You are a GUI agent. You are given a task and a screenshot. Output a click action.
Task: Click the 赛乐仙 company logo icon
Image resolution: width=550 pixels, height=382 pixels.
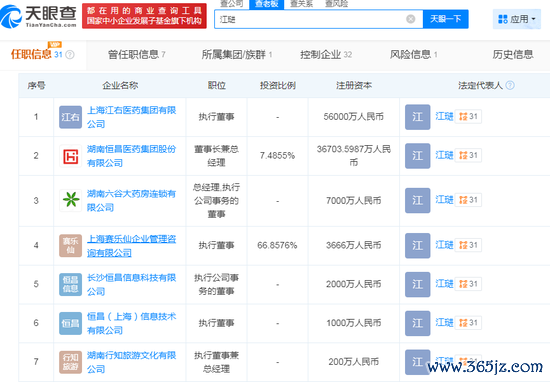click(x=71, y=246)
